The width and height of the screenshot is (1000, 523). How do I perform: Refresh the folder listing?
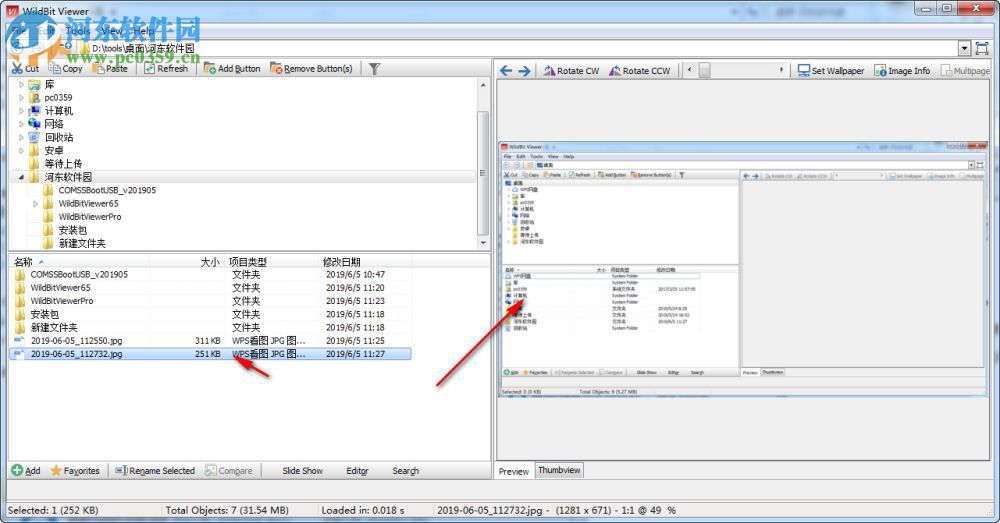tap(166, 68)
